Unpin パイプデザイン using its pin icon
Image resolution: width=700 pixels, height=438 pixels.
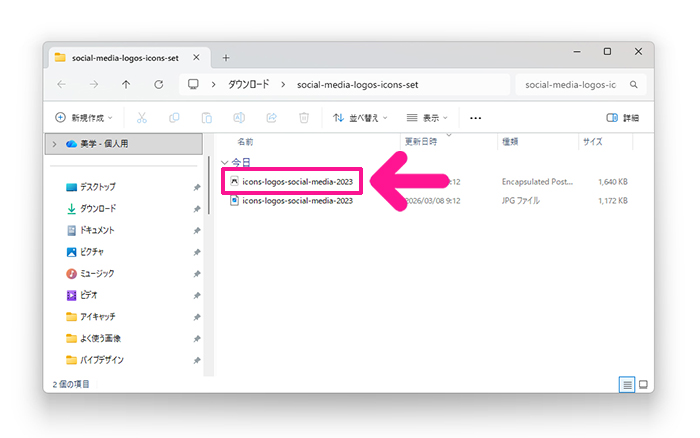point(196,360)
